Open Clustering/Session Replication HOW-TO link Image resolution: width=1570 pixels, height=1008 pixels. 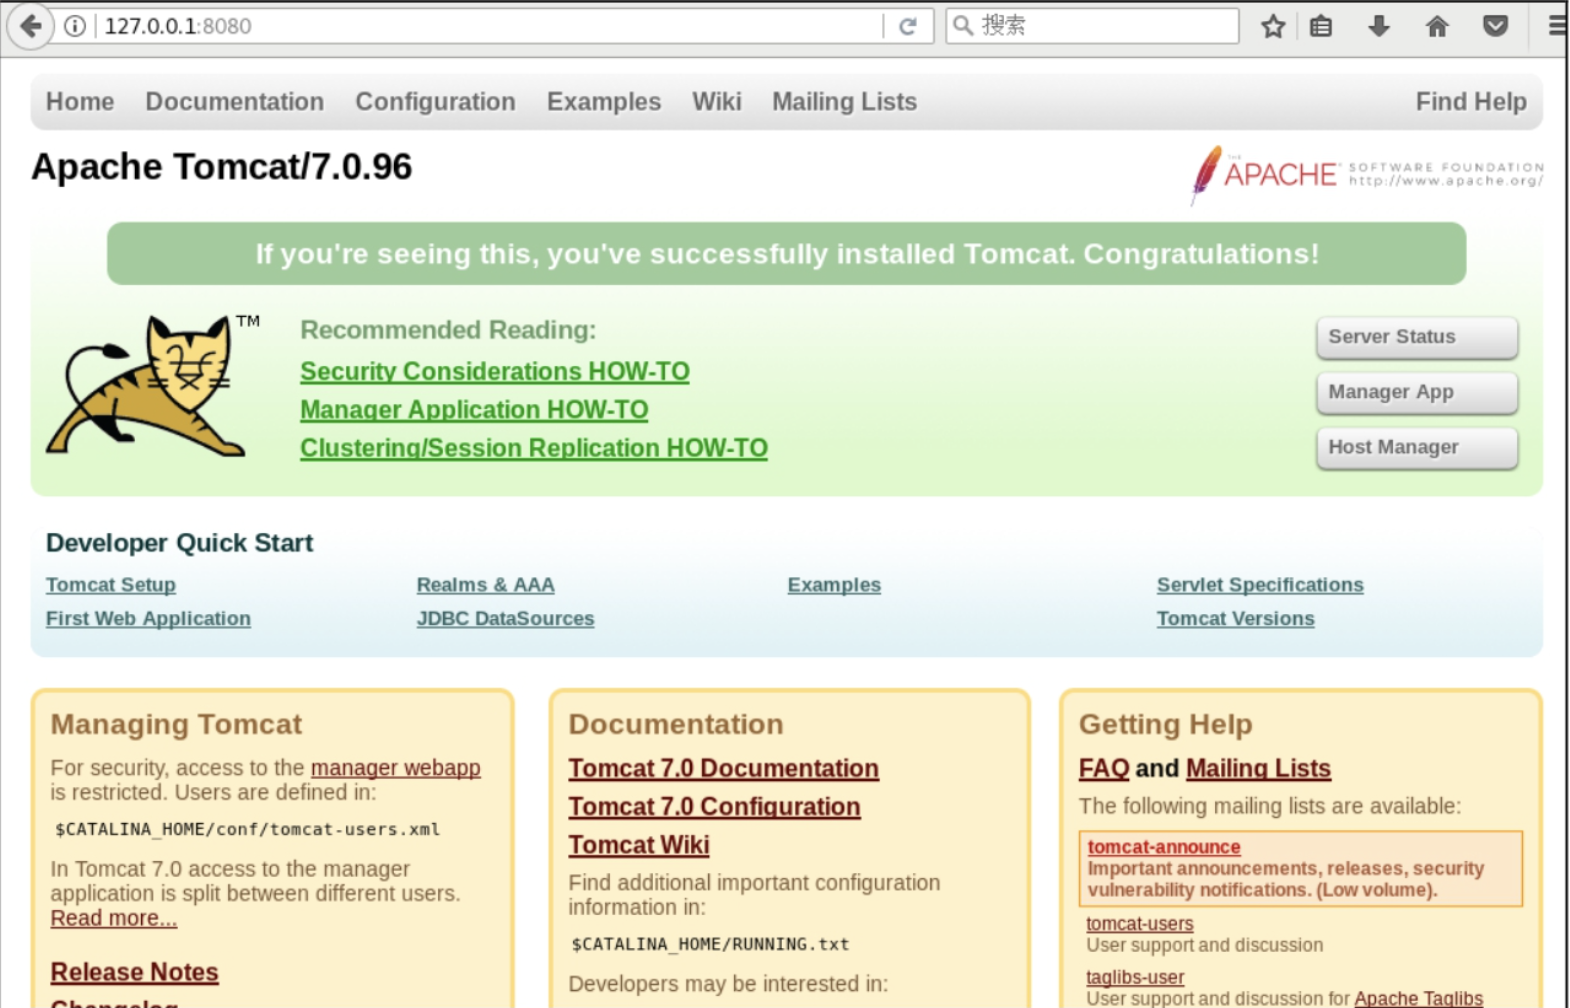[x=534, y=448]
